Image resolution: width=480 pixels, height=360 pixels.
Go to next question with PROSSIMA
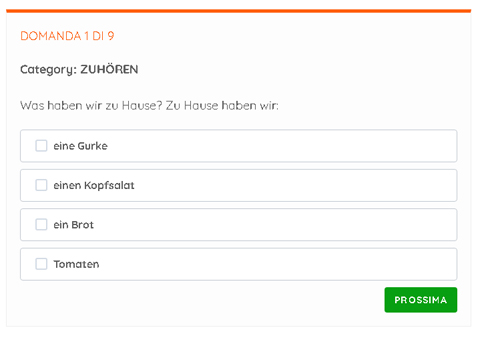[x=421, y=300]
